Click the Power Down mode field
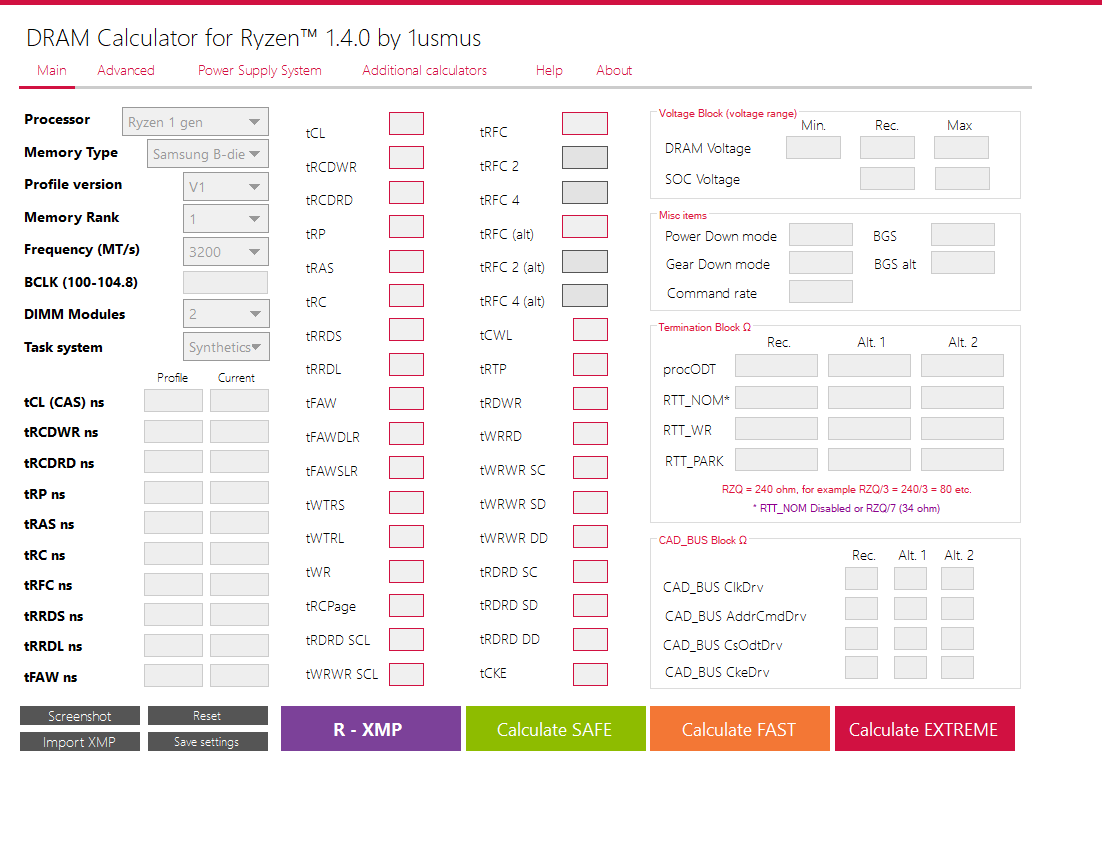 [821, 234]
